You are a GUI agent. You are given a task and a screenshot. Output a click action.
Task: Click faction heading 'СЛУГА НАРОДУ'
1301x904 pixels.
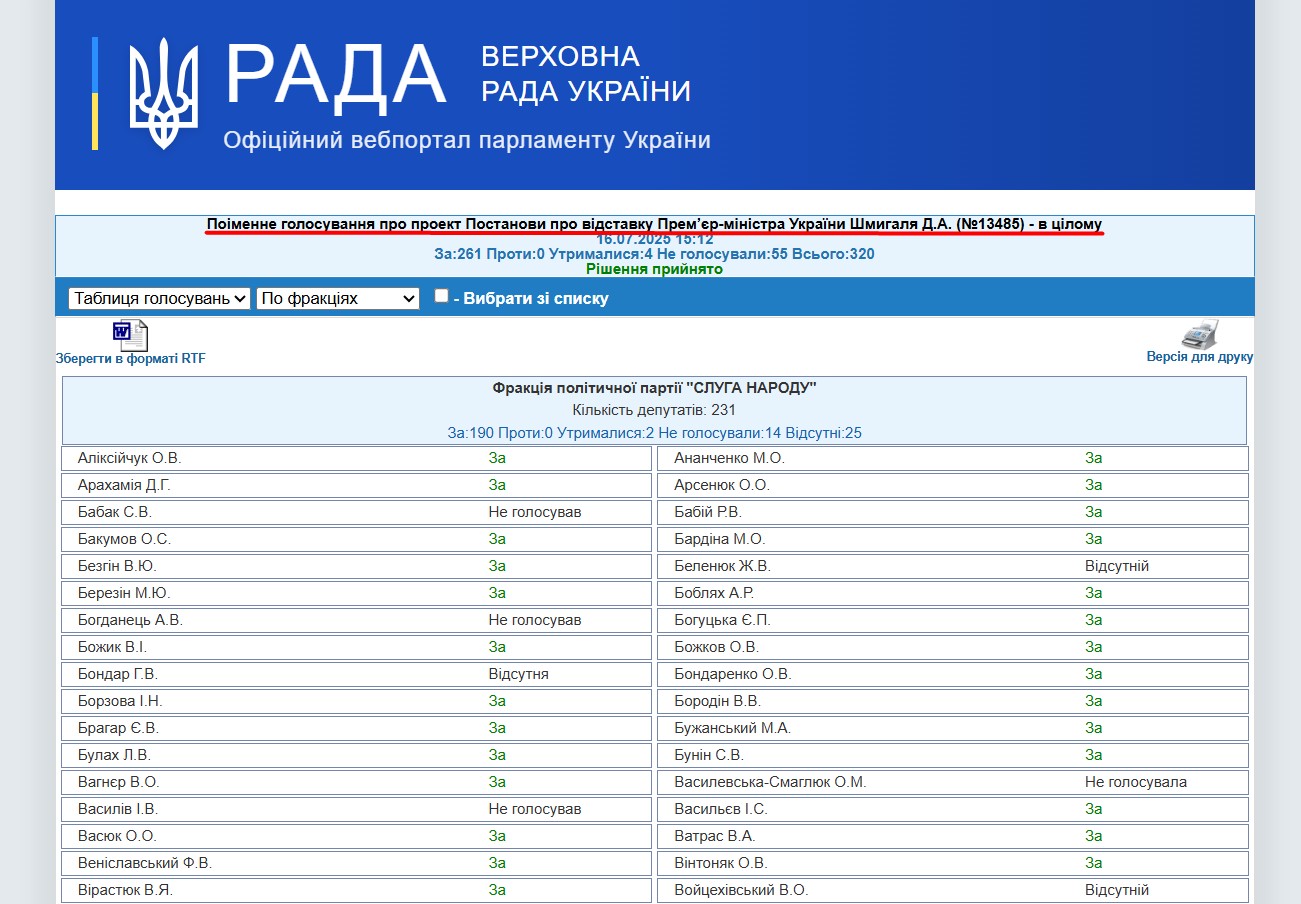point(654,388)
